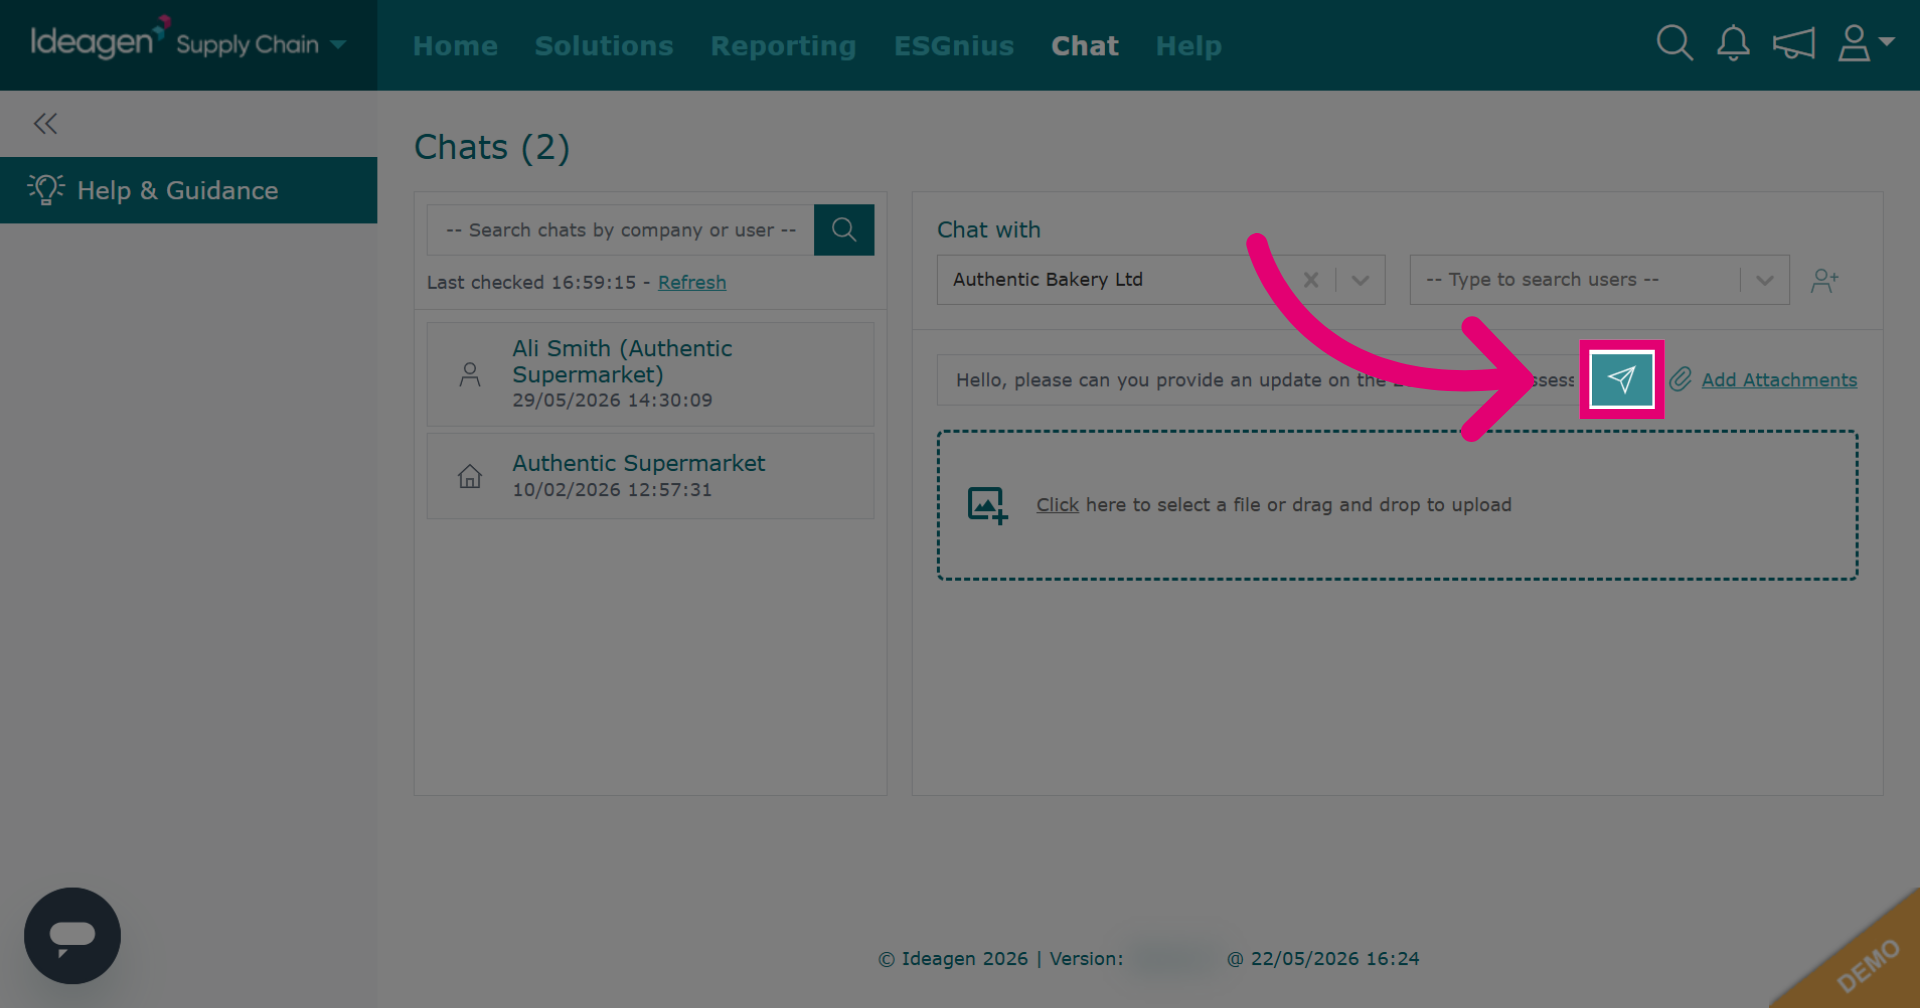
Task: Search chats with teal magnifier button
Action: (x=844, y=229)
